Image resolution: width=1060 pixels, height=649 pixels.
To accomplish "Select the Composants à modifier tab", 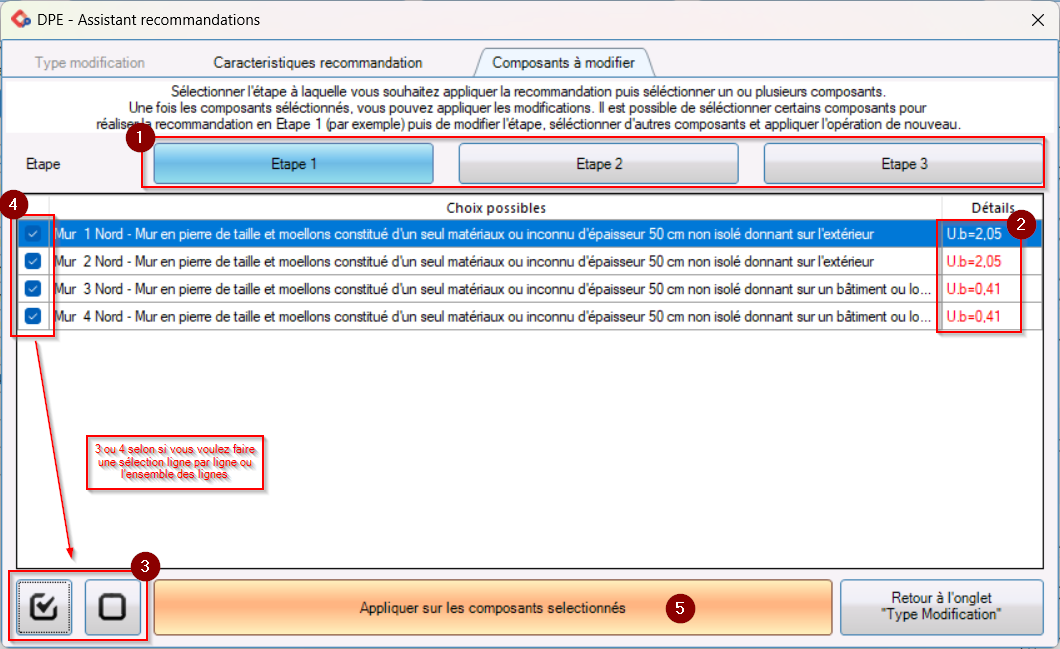I will point(563,62).
